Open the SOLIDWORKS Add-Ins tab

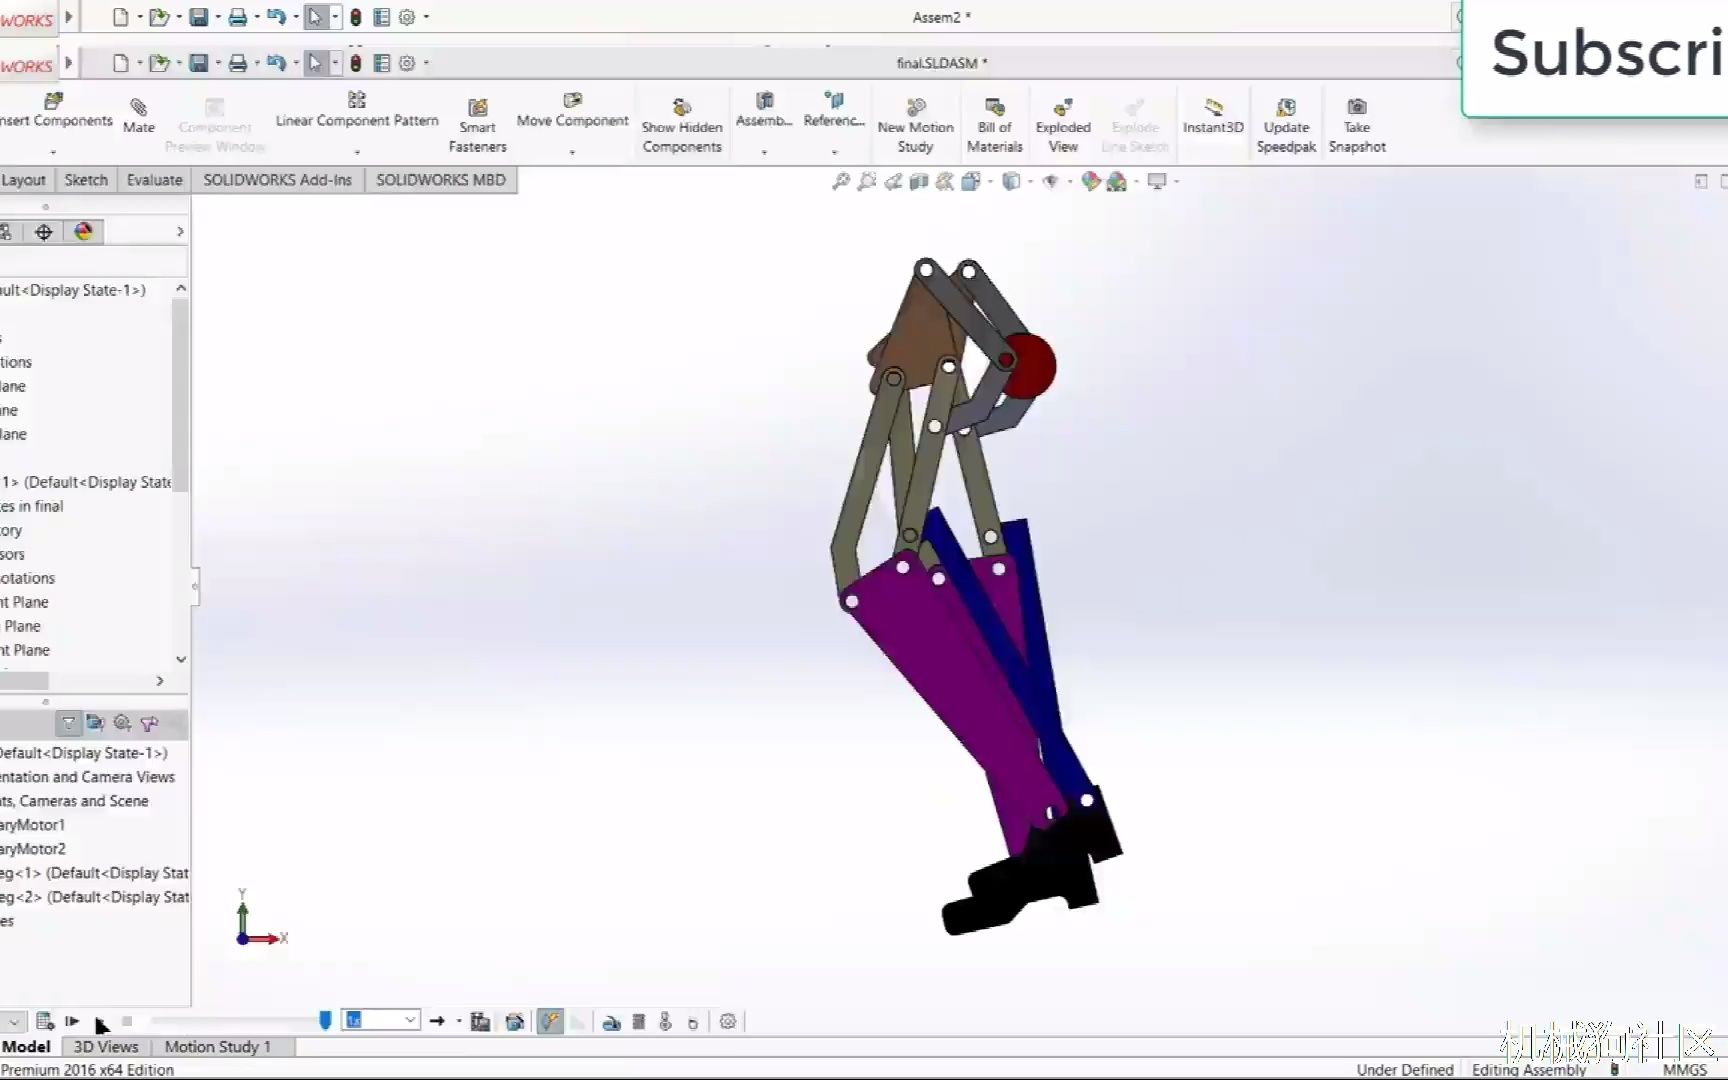coord(277,179)
